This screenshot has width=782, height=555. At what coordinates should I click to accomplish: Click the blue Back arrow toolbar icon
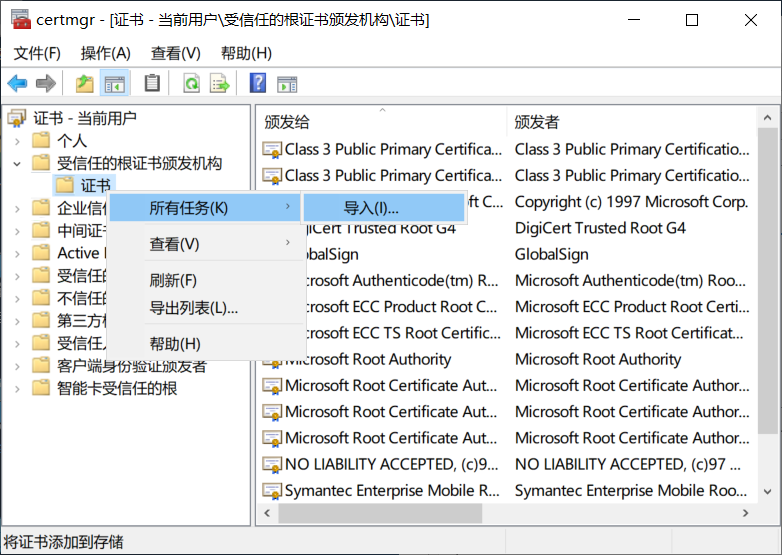pos(17,83)
